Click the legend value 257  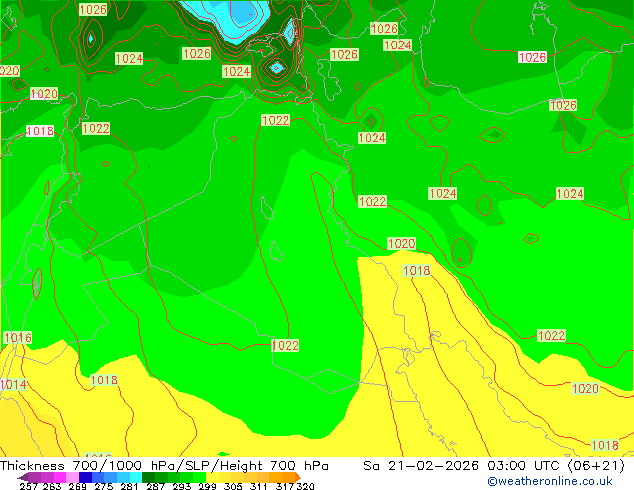coord(29,486)
